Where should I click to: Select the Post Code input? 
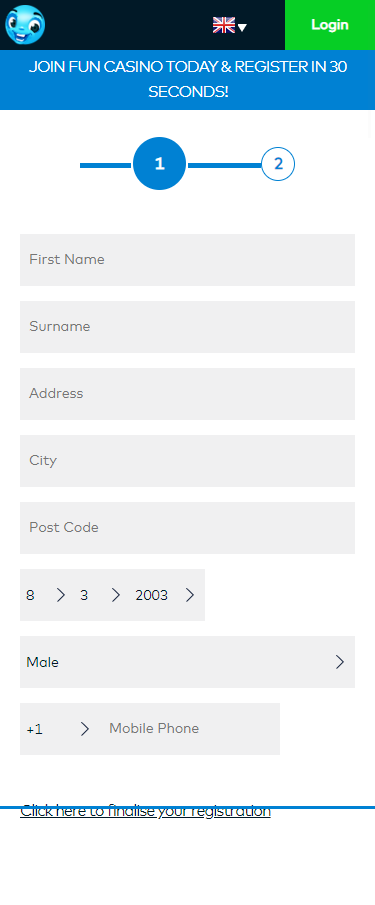(x=188, y=528)
